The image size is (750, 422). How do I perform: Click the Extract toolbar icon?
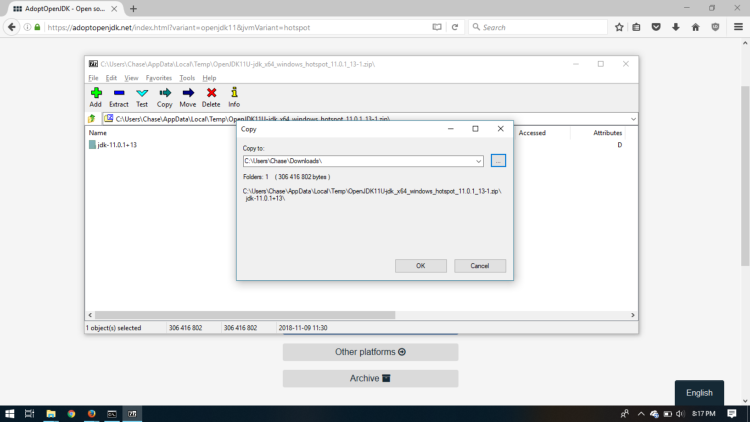[x=119, y=93]
